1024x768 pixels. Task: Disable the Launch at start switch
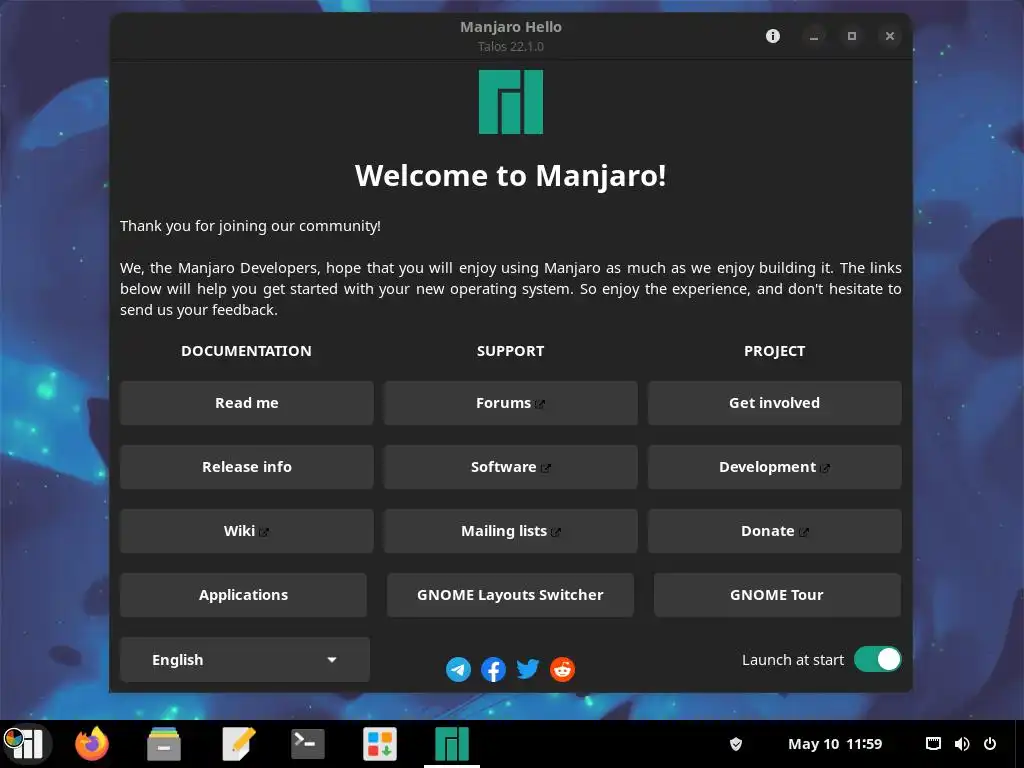point(878,660)
